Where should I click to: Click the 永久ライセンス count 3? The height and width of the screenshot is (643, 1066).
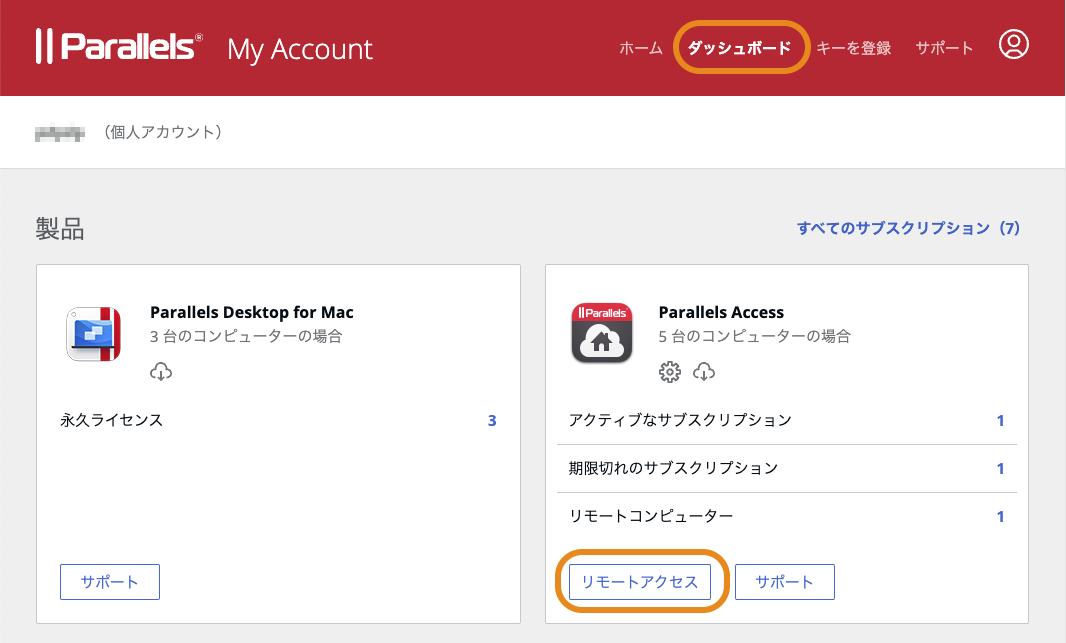pyautogui.click(x=491, y=420)
